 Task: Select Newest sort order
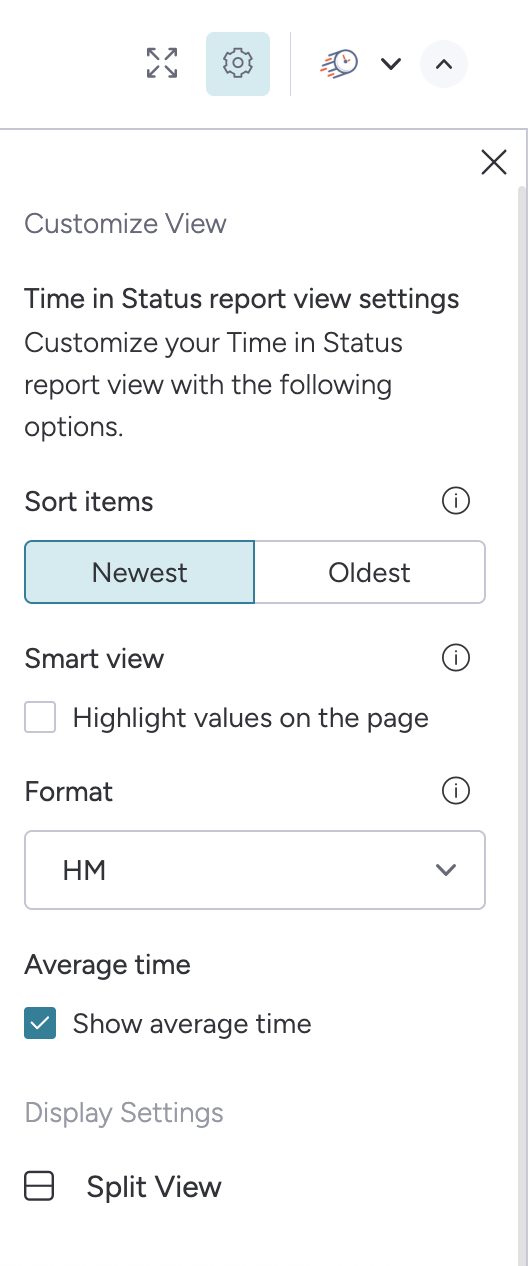pos(140,572)
